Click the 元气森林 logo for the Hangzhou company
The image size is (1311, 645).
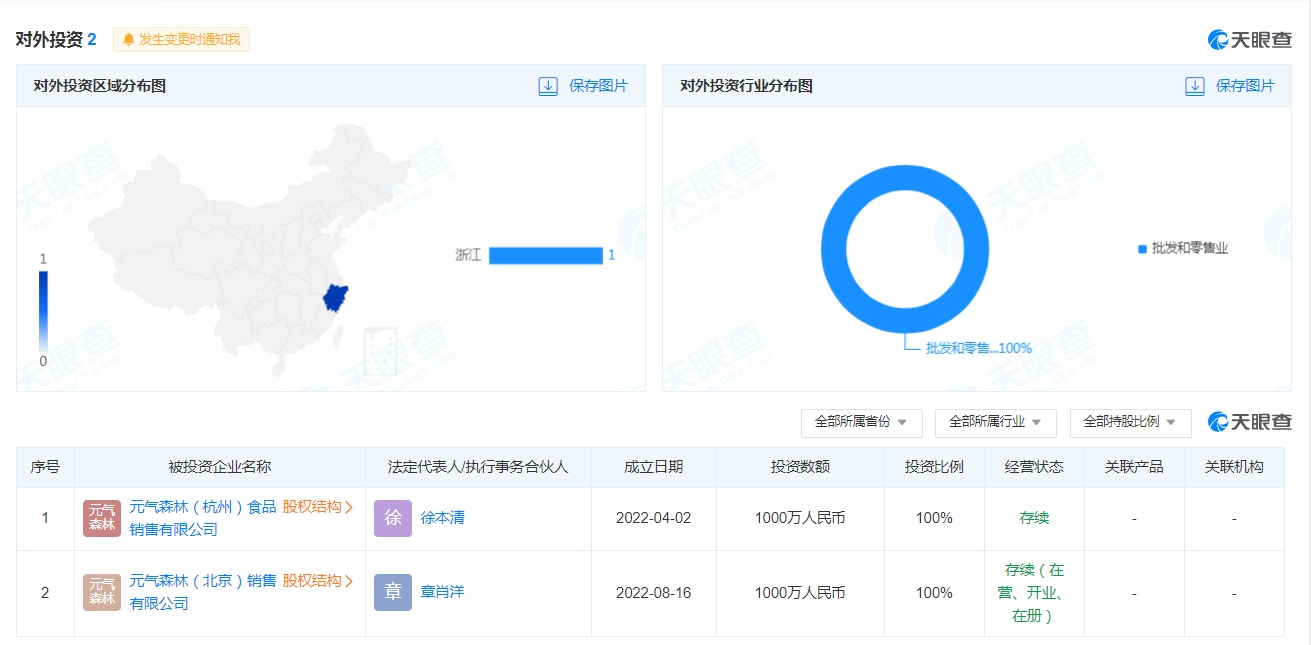pyautogui.click(x=102, y=518)
